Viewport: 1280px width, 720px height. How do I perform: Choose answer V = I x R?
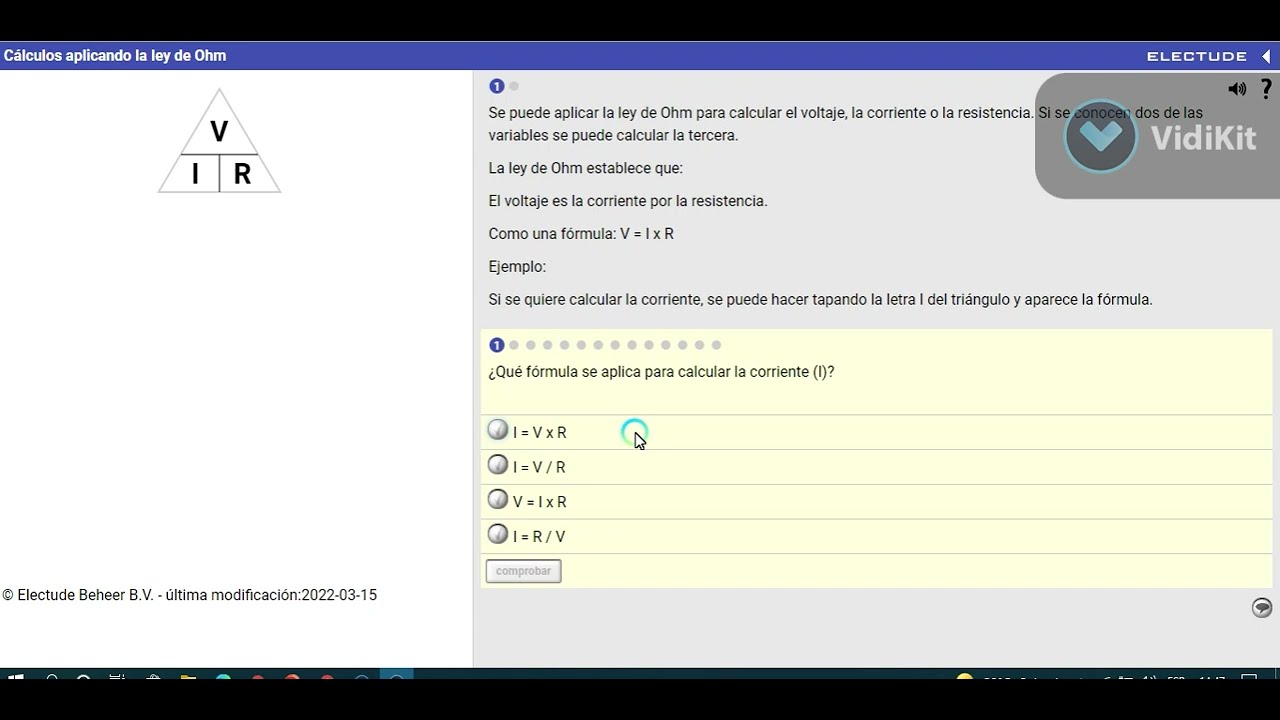(x=876, y=501)
